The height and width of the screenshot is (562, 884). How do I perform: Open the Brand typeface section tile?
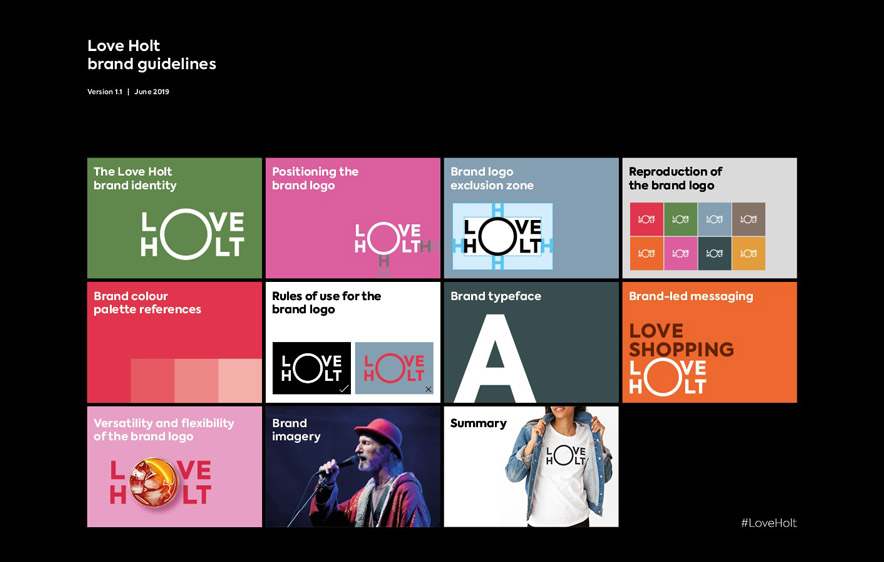click(531, 342)
